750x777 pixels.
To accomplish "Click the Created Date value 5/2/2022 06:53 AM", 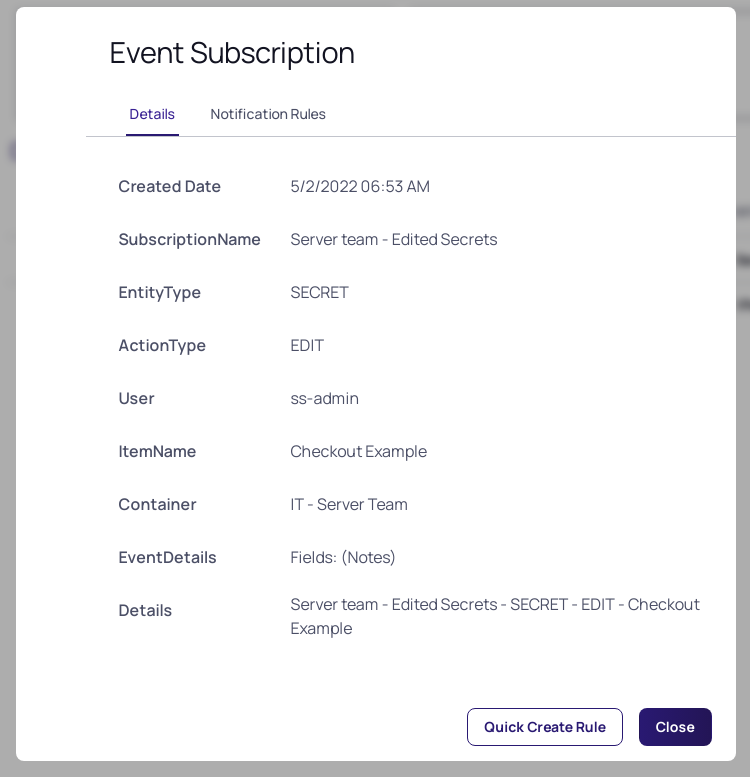I will (360, 187).
